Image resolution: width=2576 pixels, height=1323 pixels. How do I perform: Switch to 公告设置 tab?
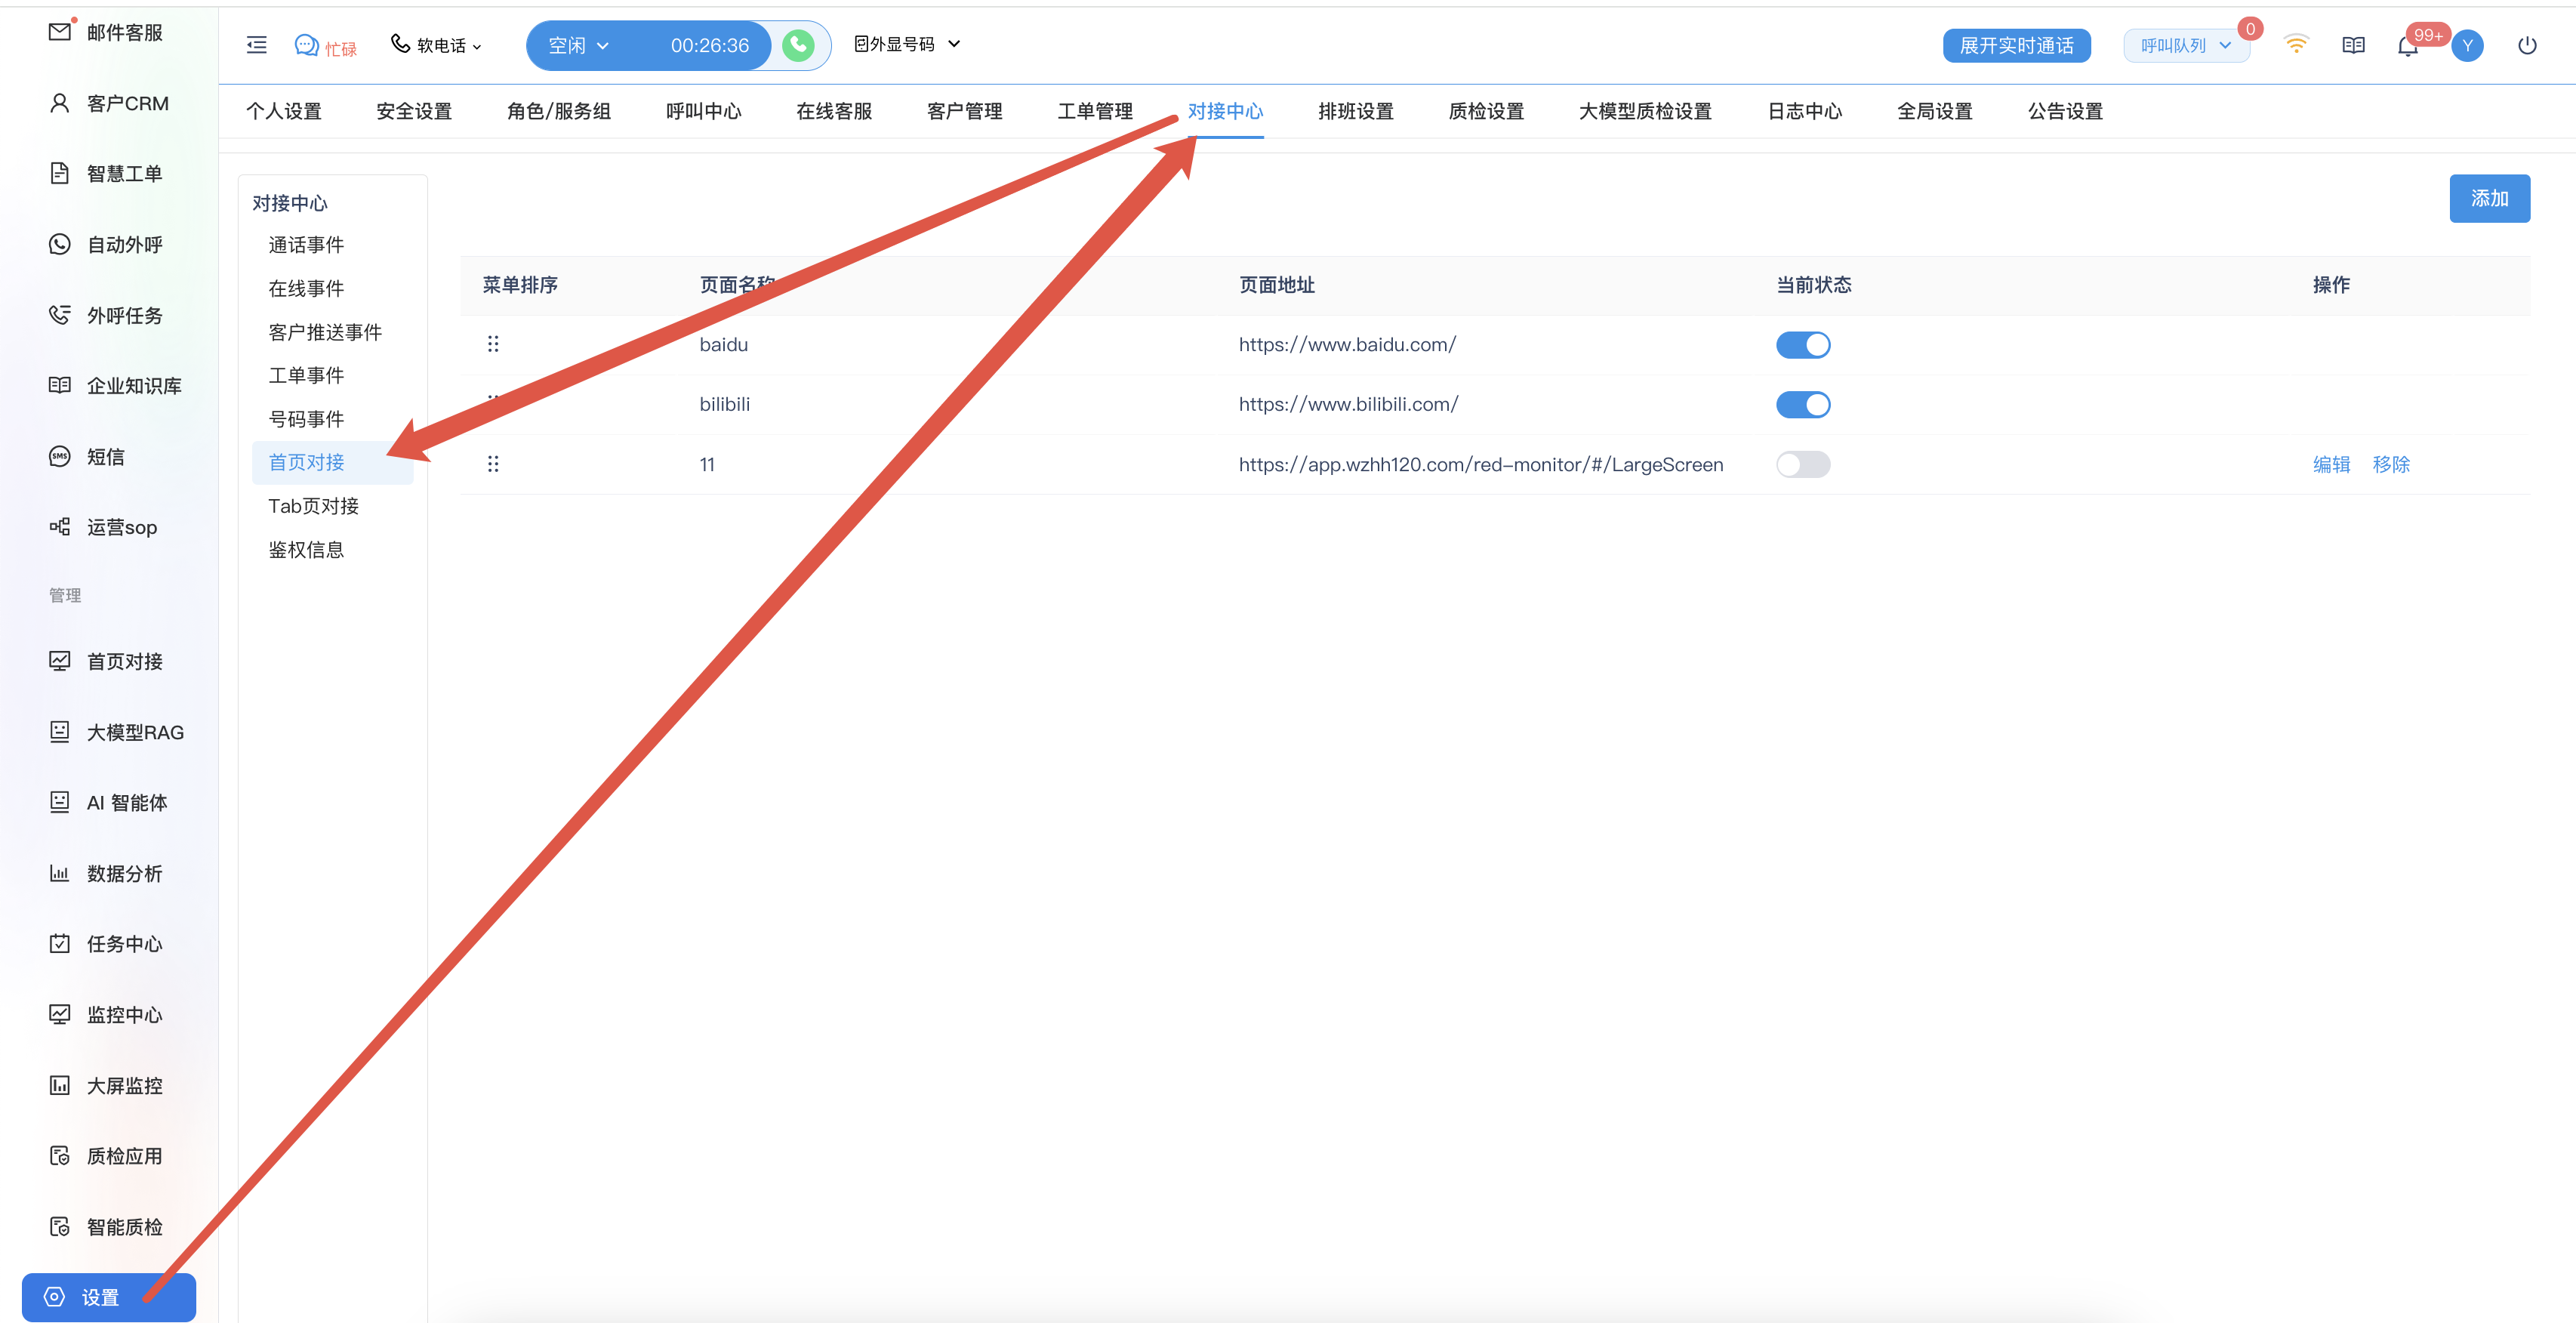pyautogui.click(x=2065, y=111)
